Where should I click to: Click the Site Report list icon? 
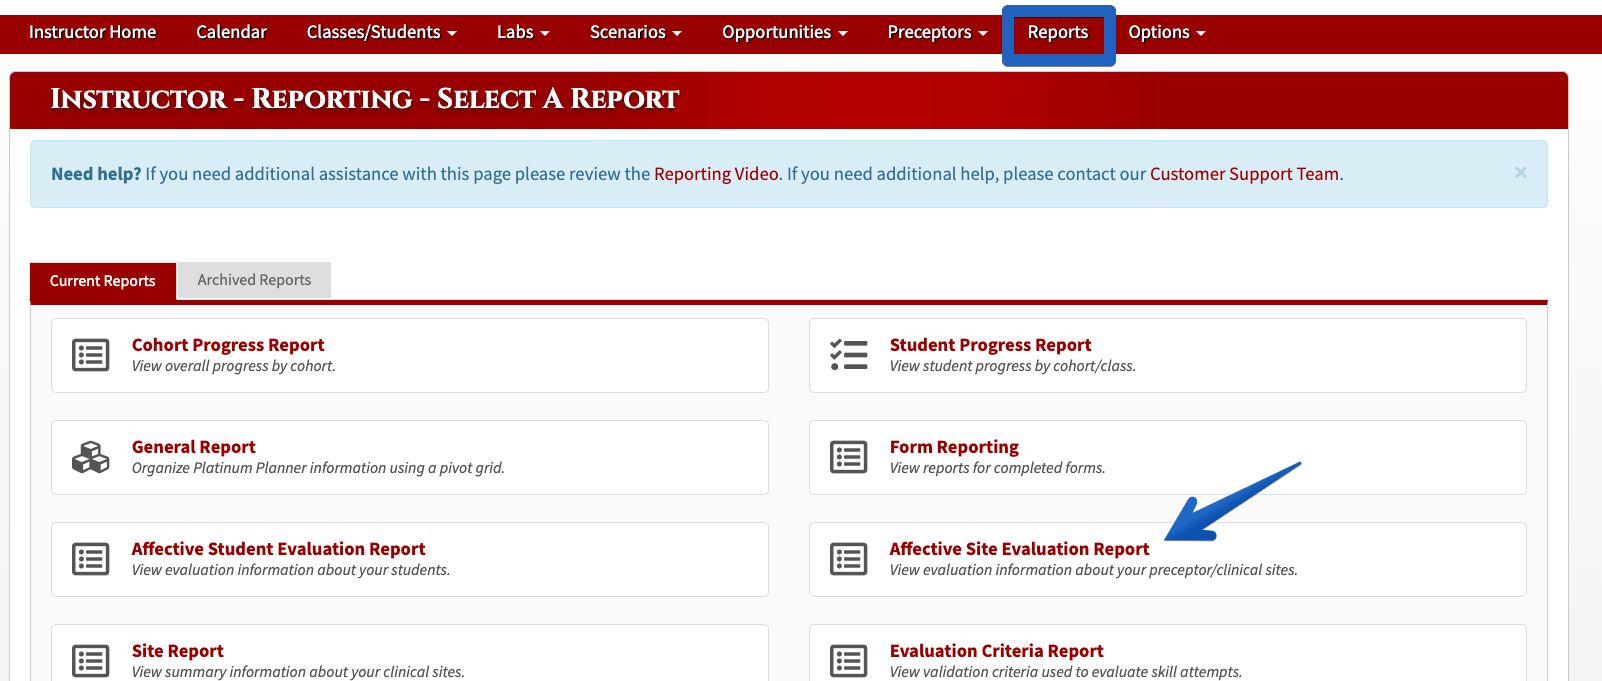pos(91,661)
